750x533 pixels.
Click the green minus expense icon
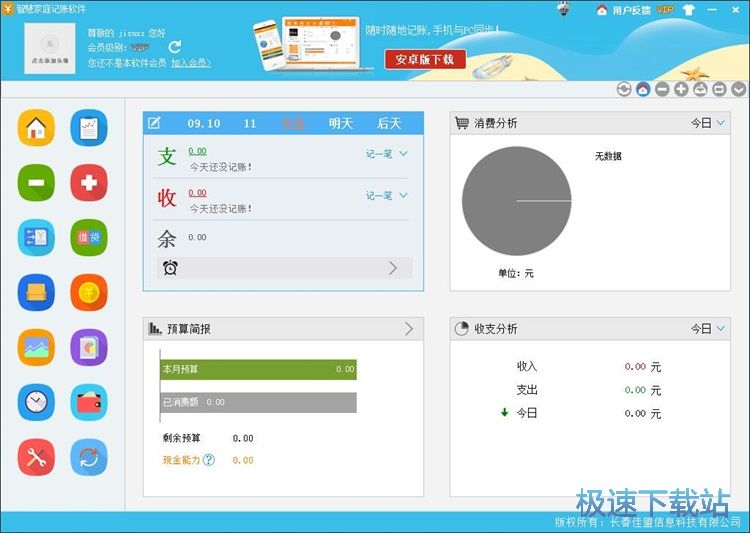pyautogui.click(x=36, y=183)
